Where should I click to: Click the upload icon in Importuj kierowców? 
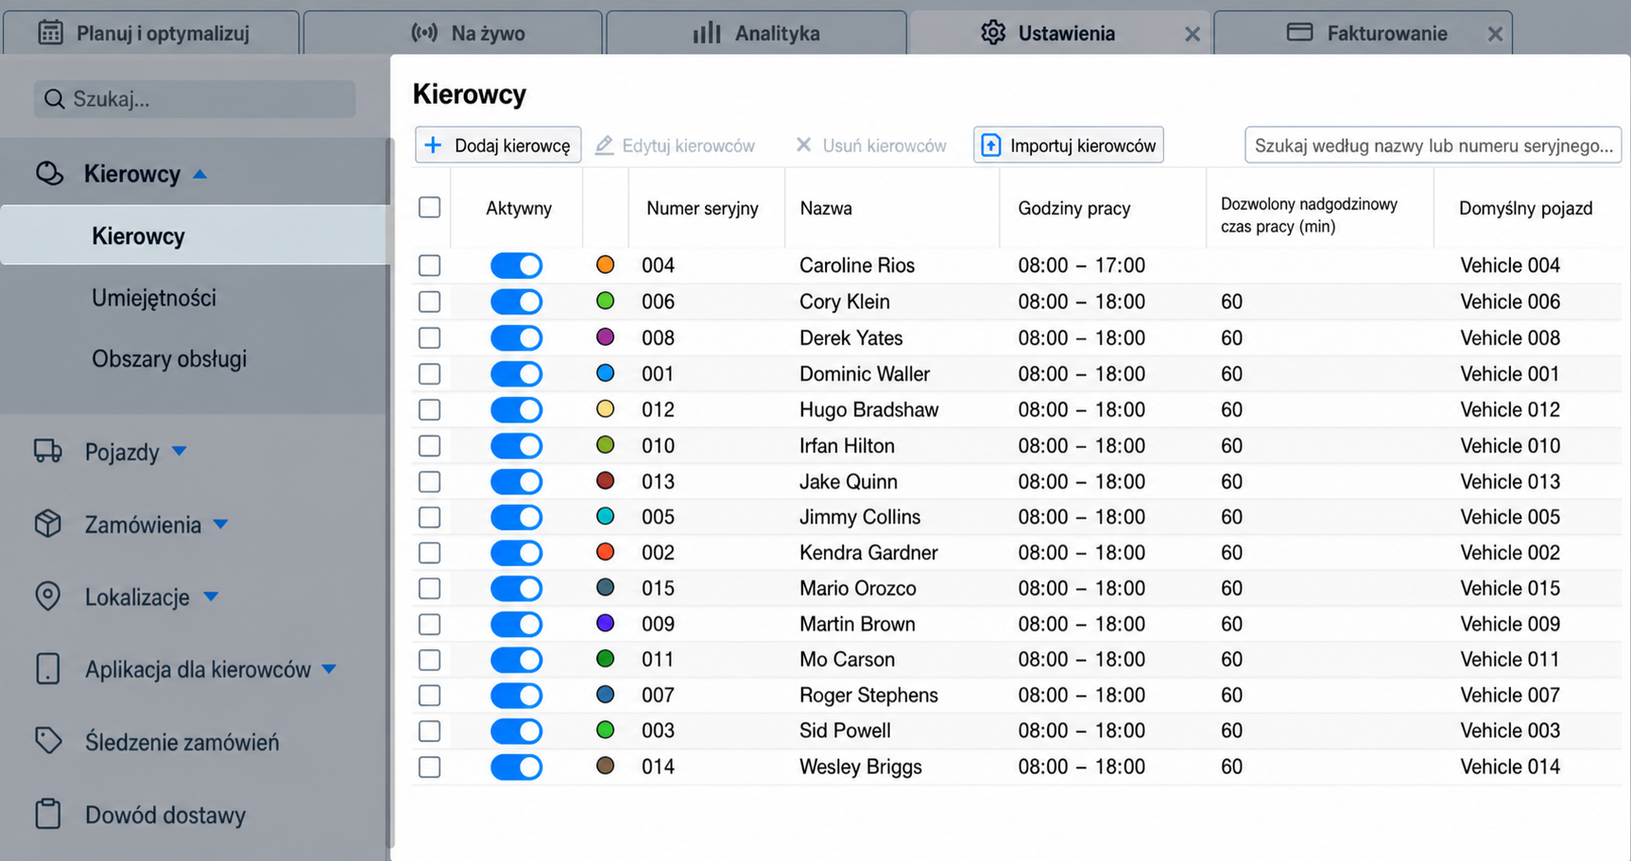coord(990,145)
